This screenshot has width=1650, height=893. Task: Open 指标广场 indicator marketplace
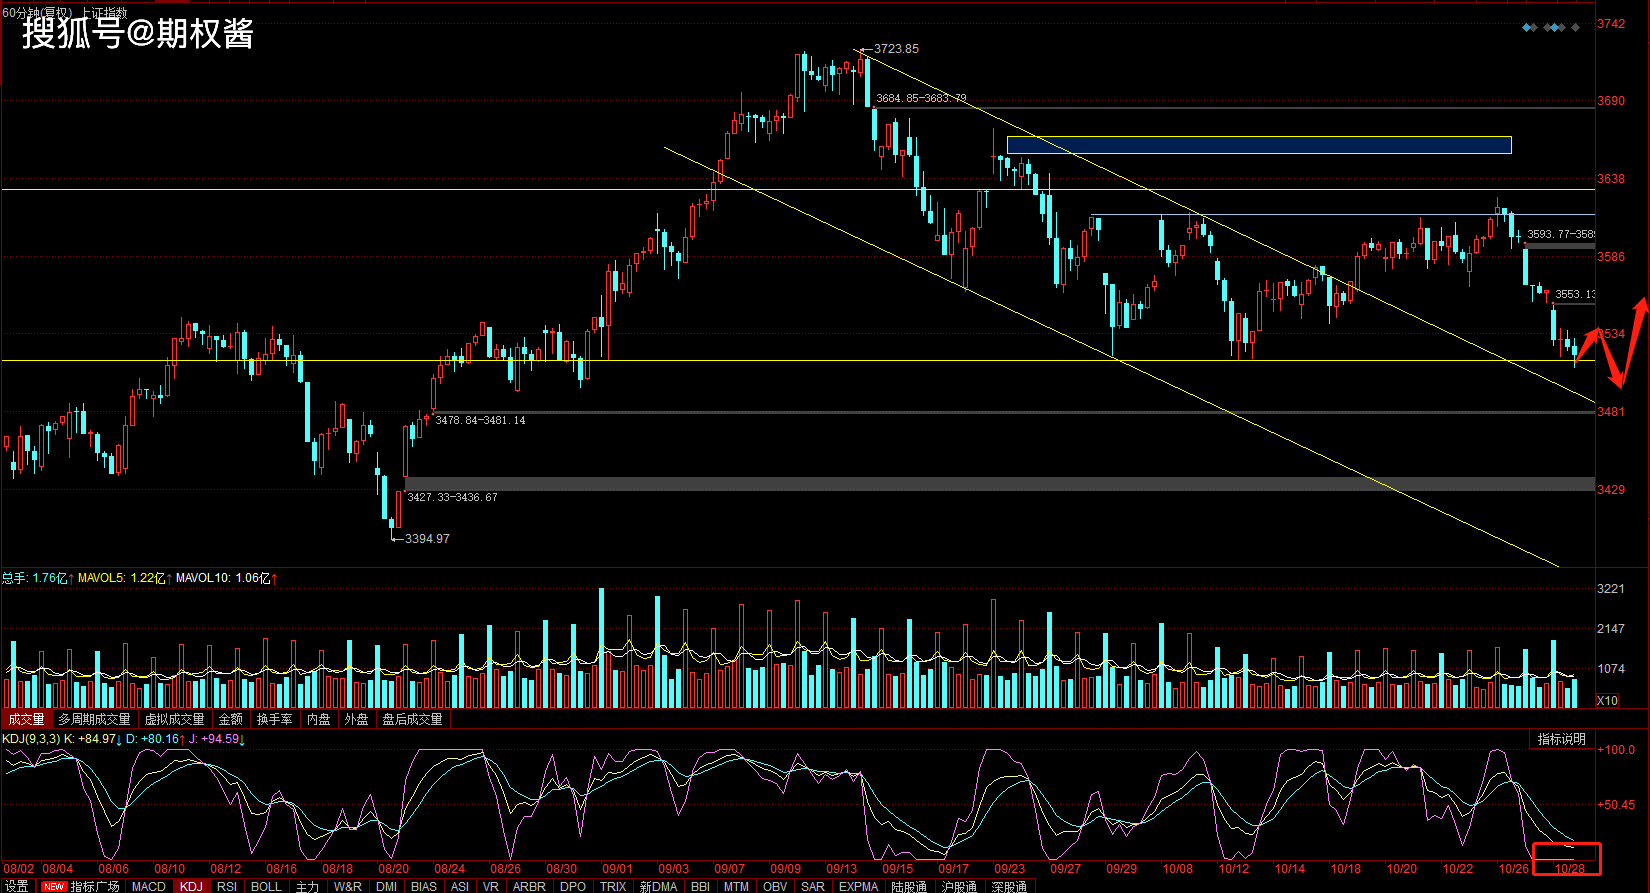[95, 886]
